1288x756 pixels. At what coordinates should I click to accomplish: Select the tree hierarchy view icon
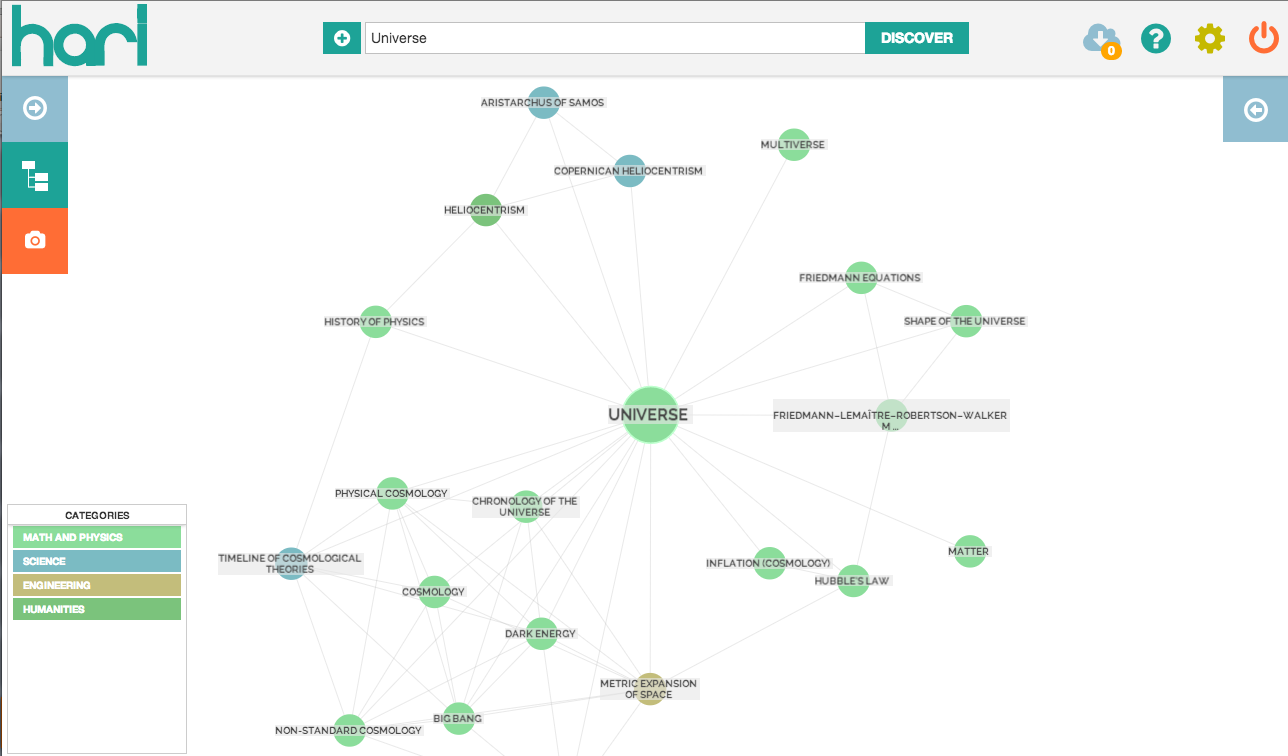tap(35, 175)
